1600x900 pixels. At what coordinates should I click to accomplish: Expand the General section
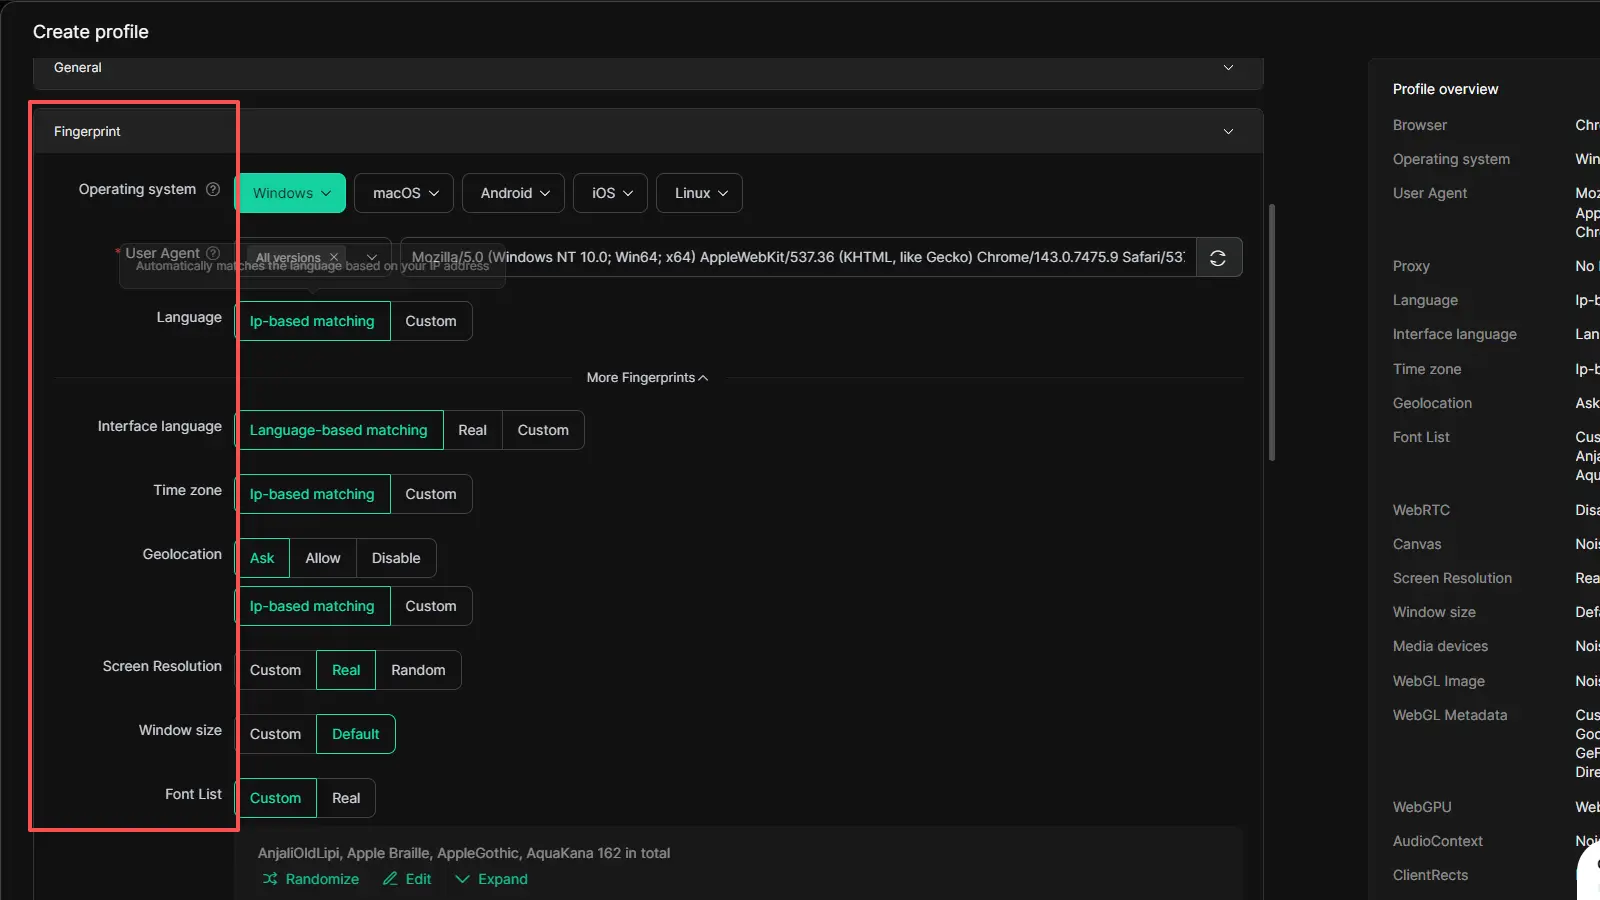click(1228, 68)
